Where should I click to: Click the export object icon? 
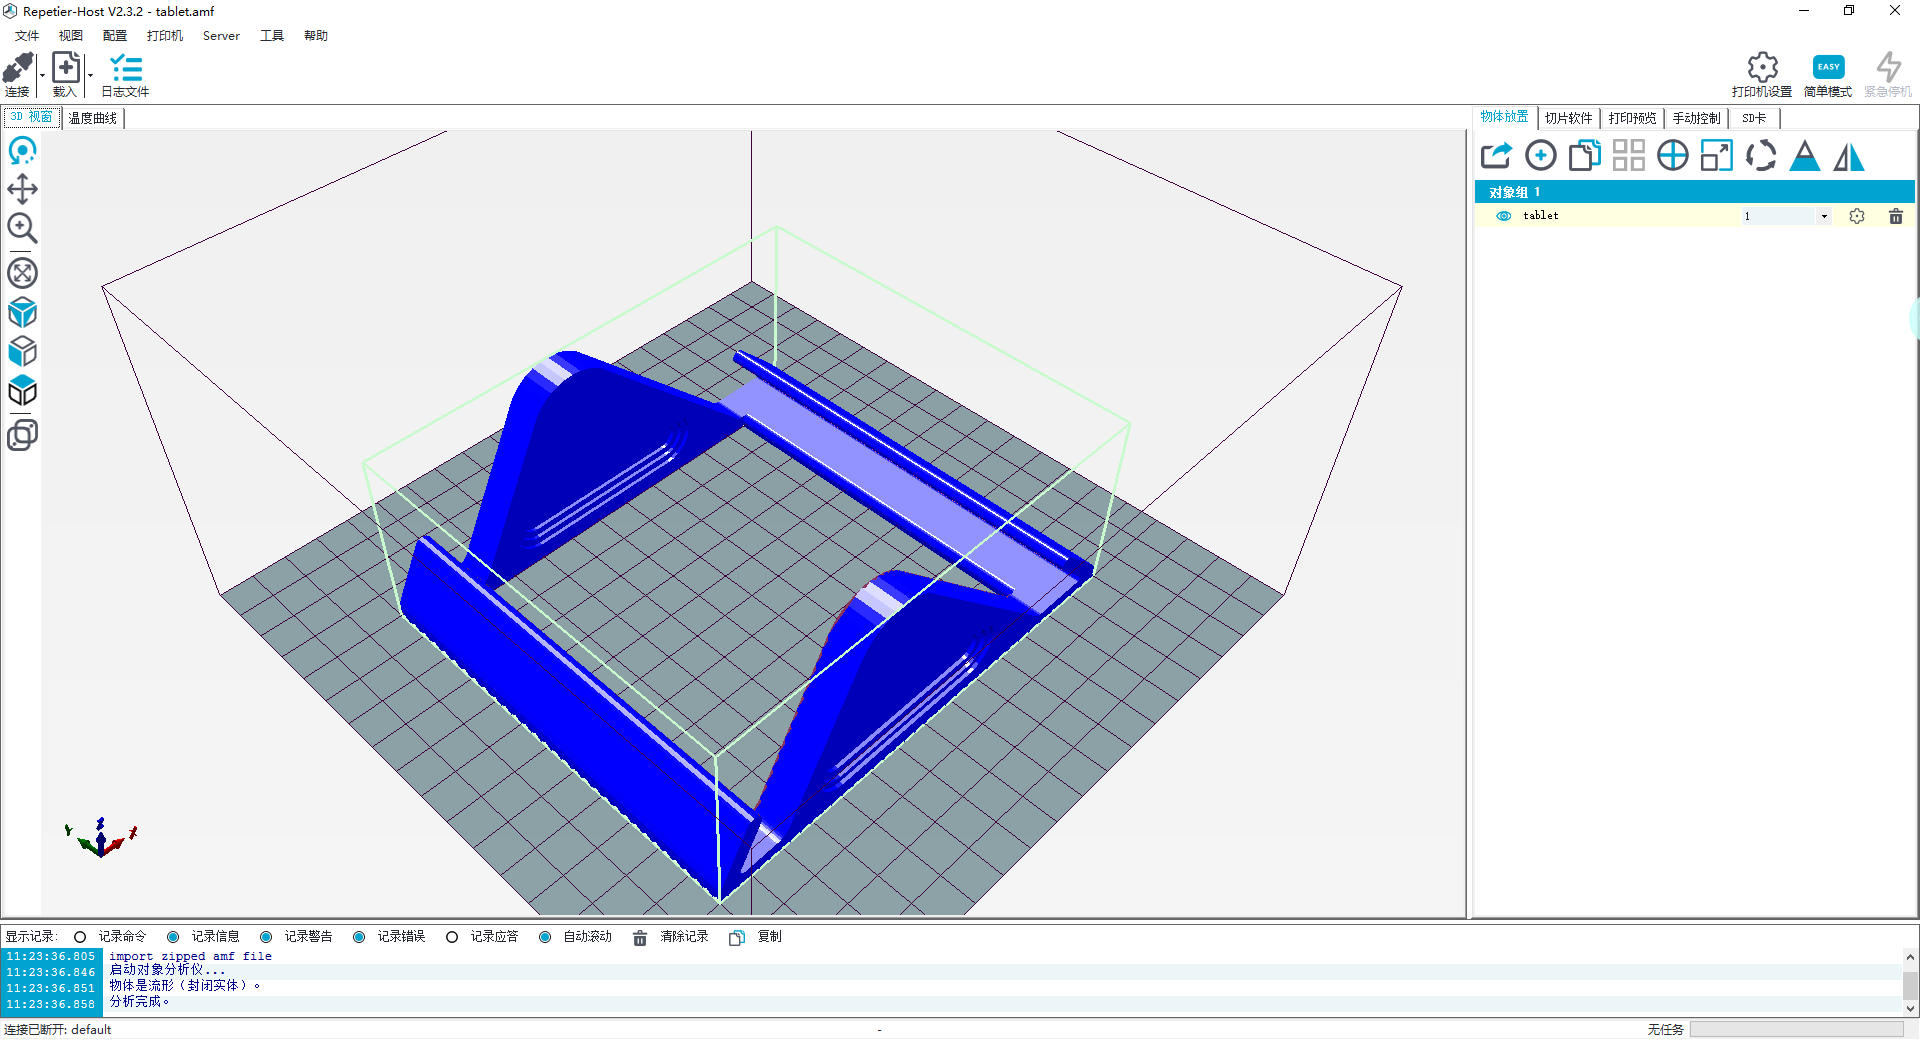click(x=1496, y=155)
